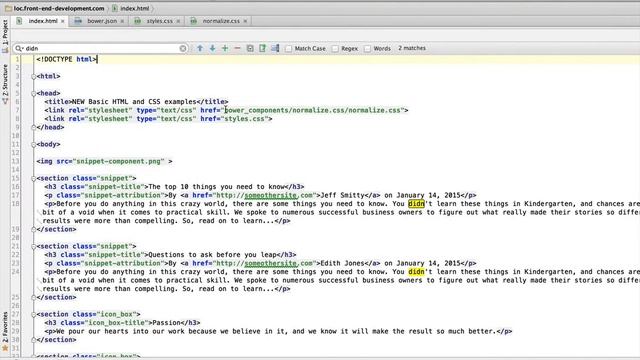
Task: Enable Match Case checkbox
Action: pyautogui.click(x=289, y=49)
